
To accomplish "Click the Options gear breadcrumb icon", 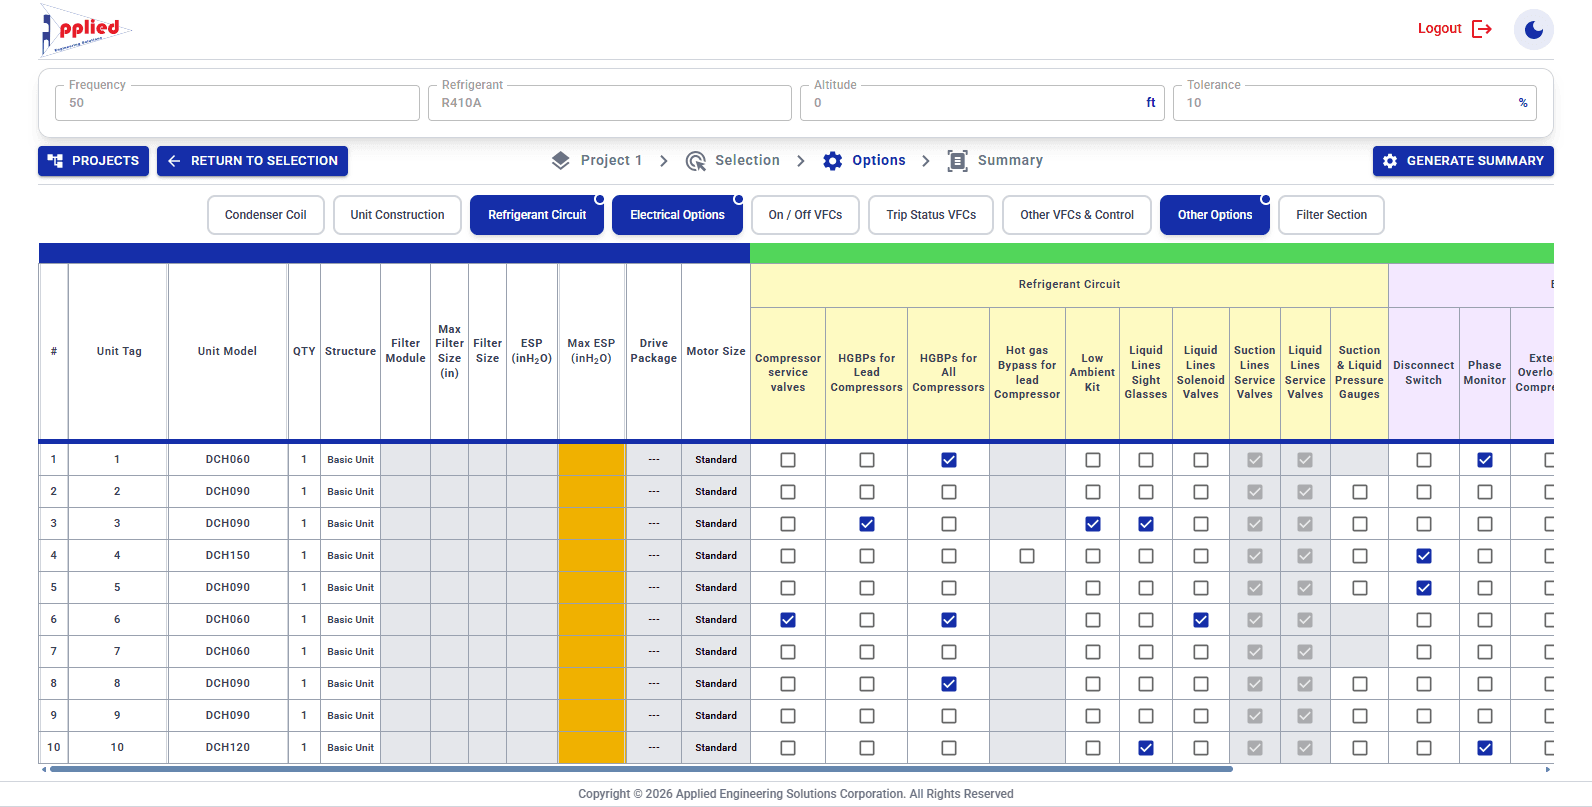I will (x=833, y=161).
